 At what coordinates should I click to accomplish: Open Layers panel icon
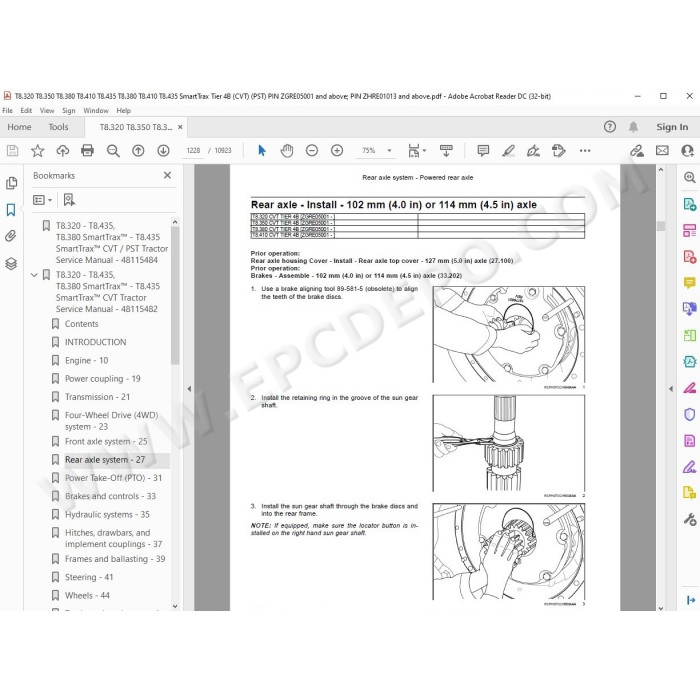tap(11, 264)
